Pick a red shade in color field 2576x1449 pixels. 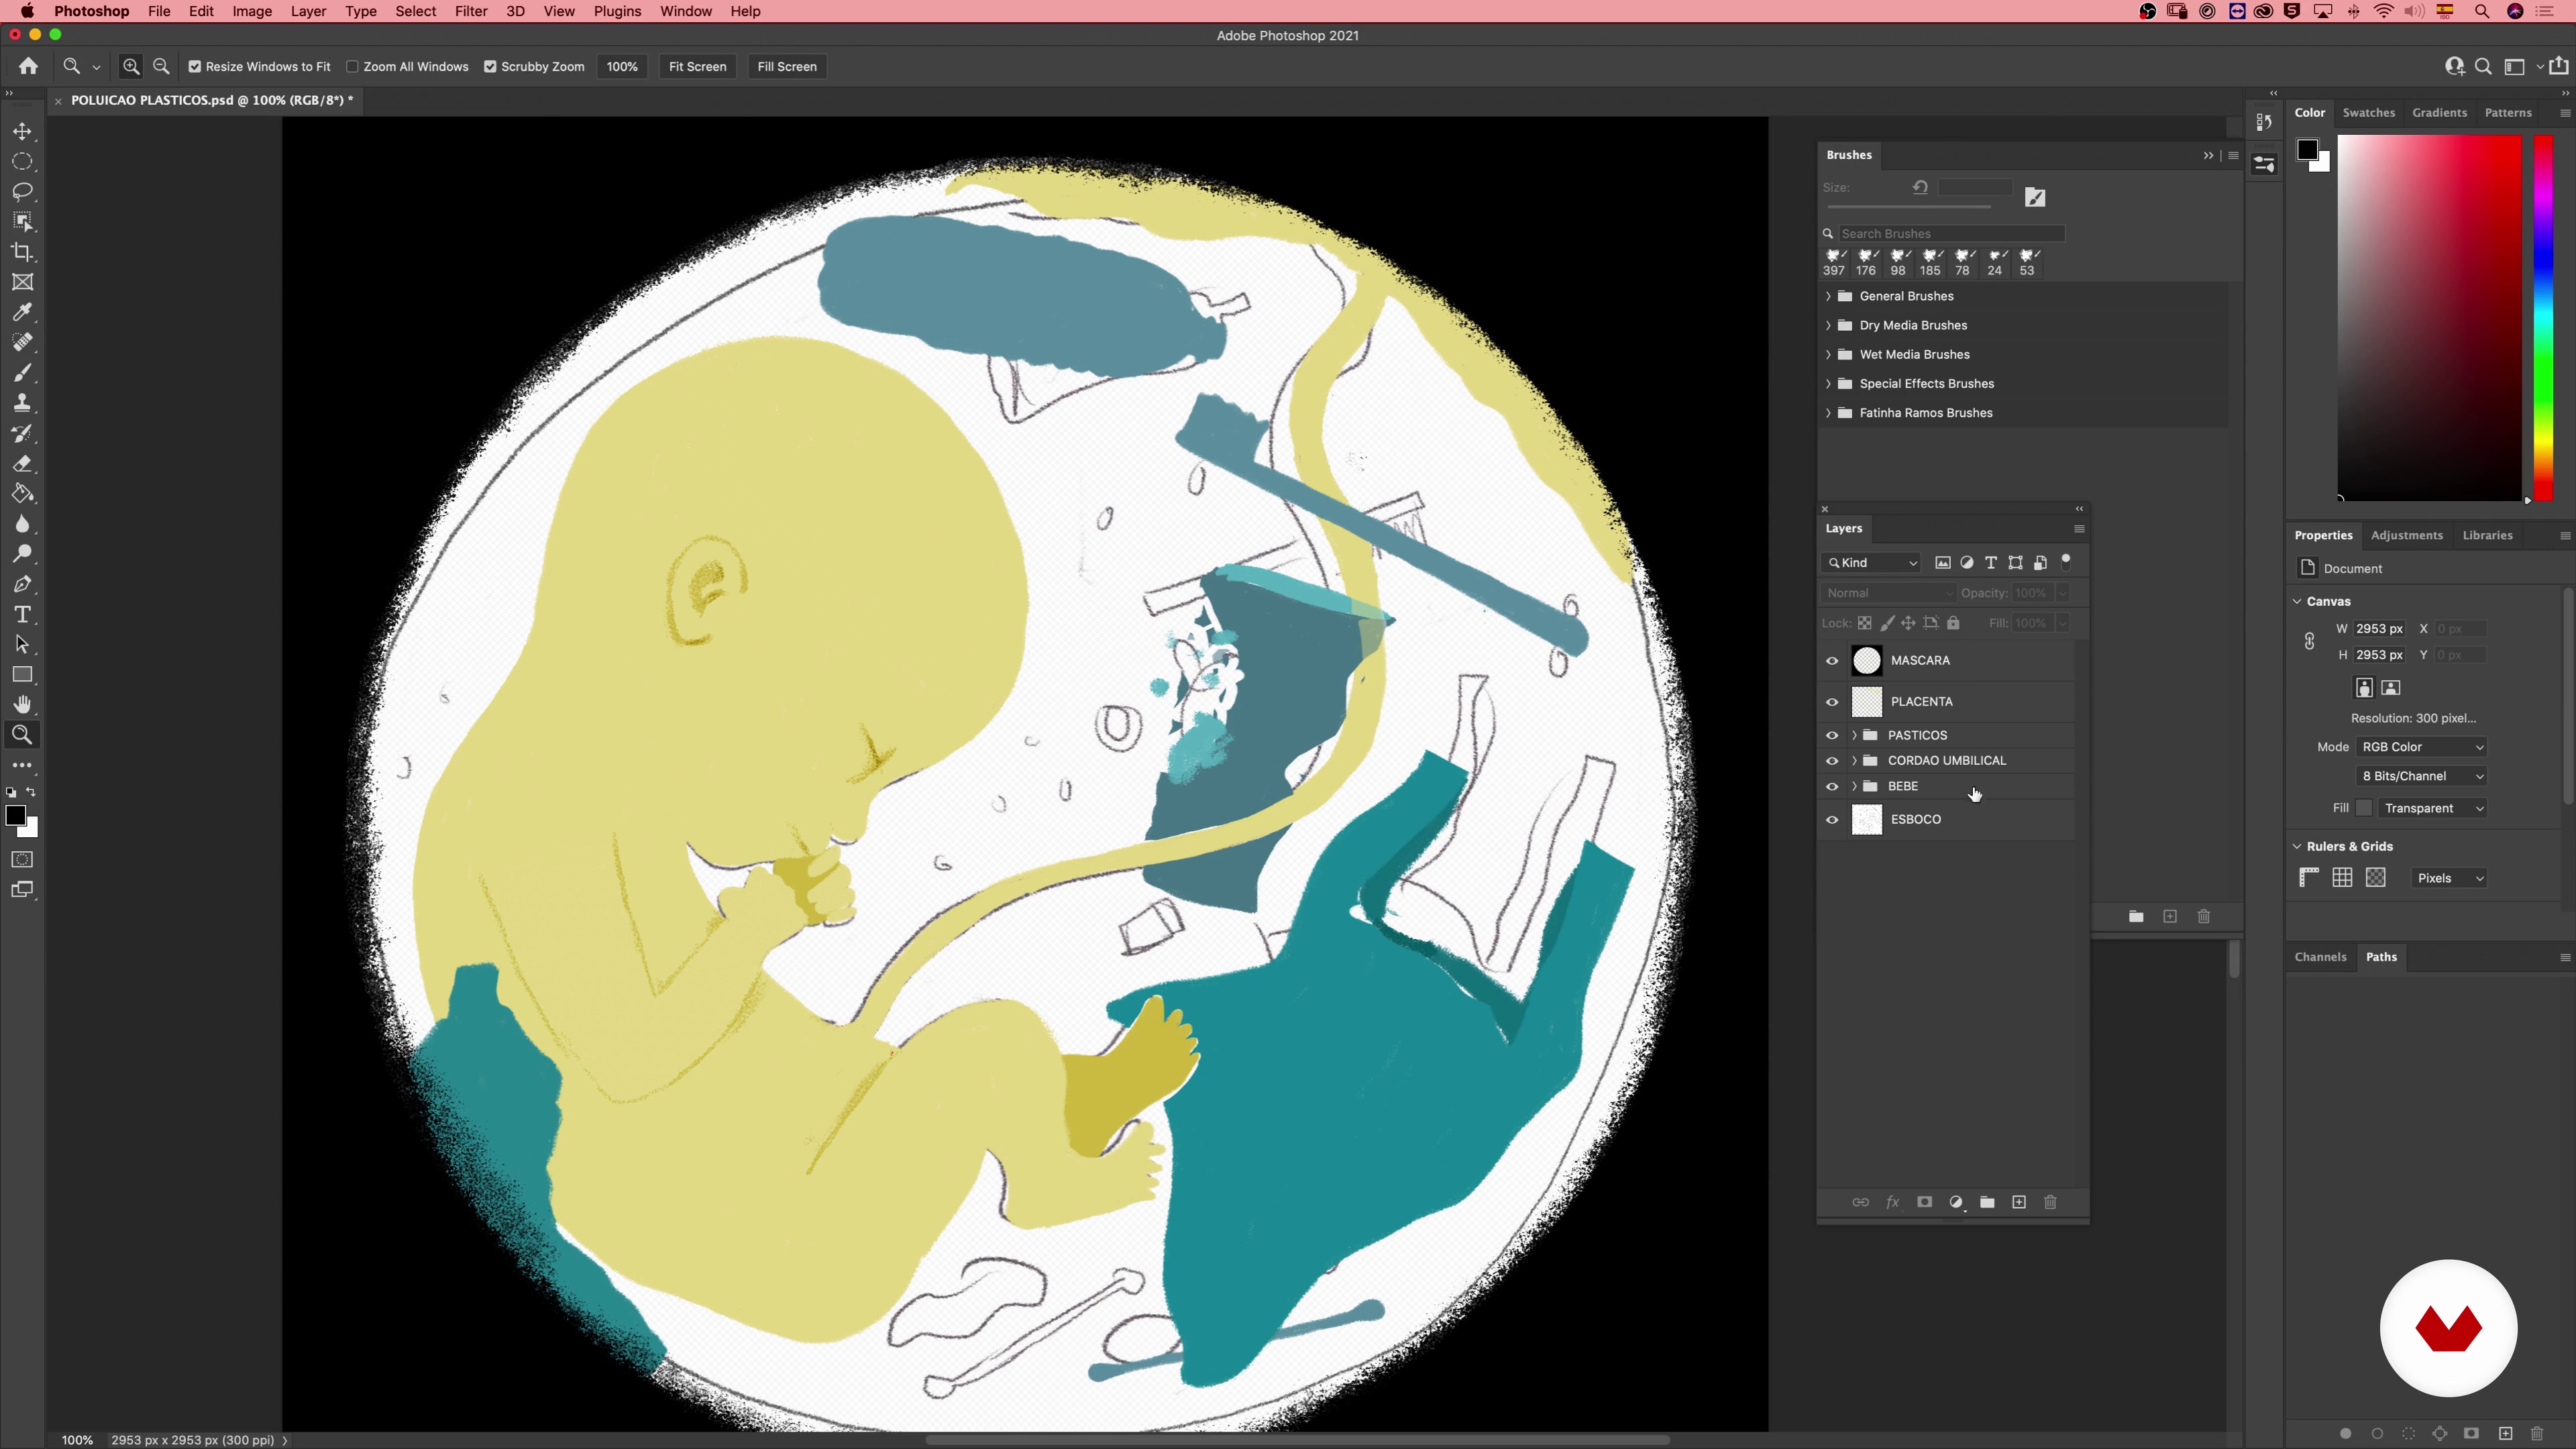click(x=2429, y=318)
